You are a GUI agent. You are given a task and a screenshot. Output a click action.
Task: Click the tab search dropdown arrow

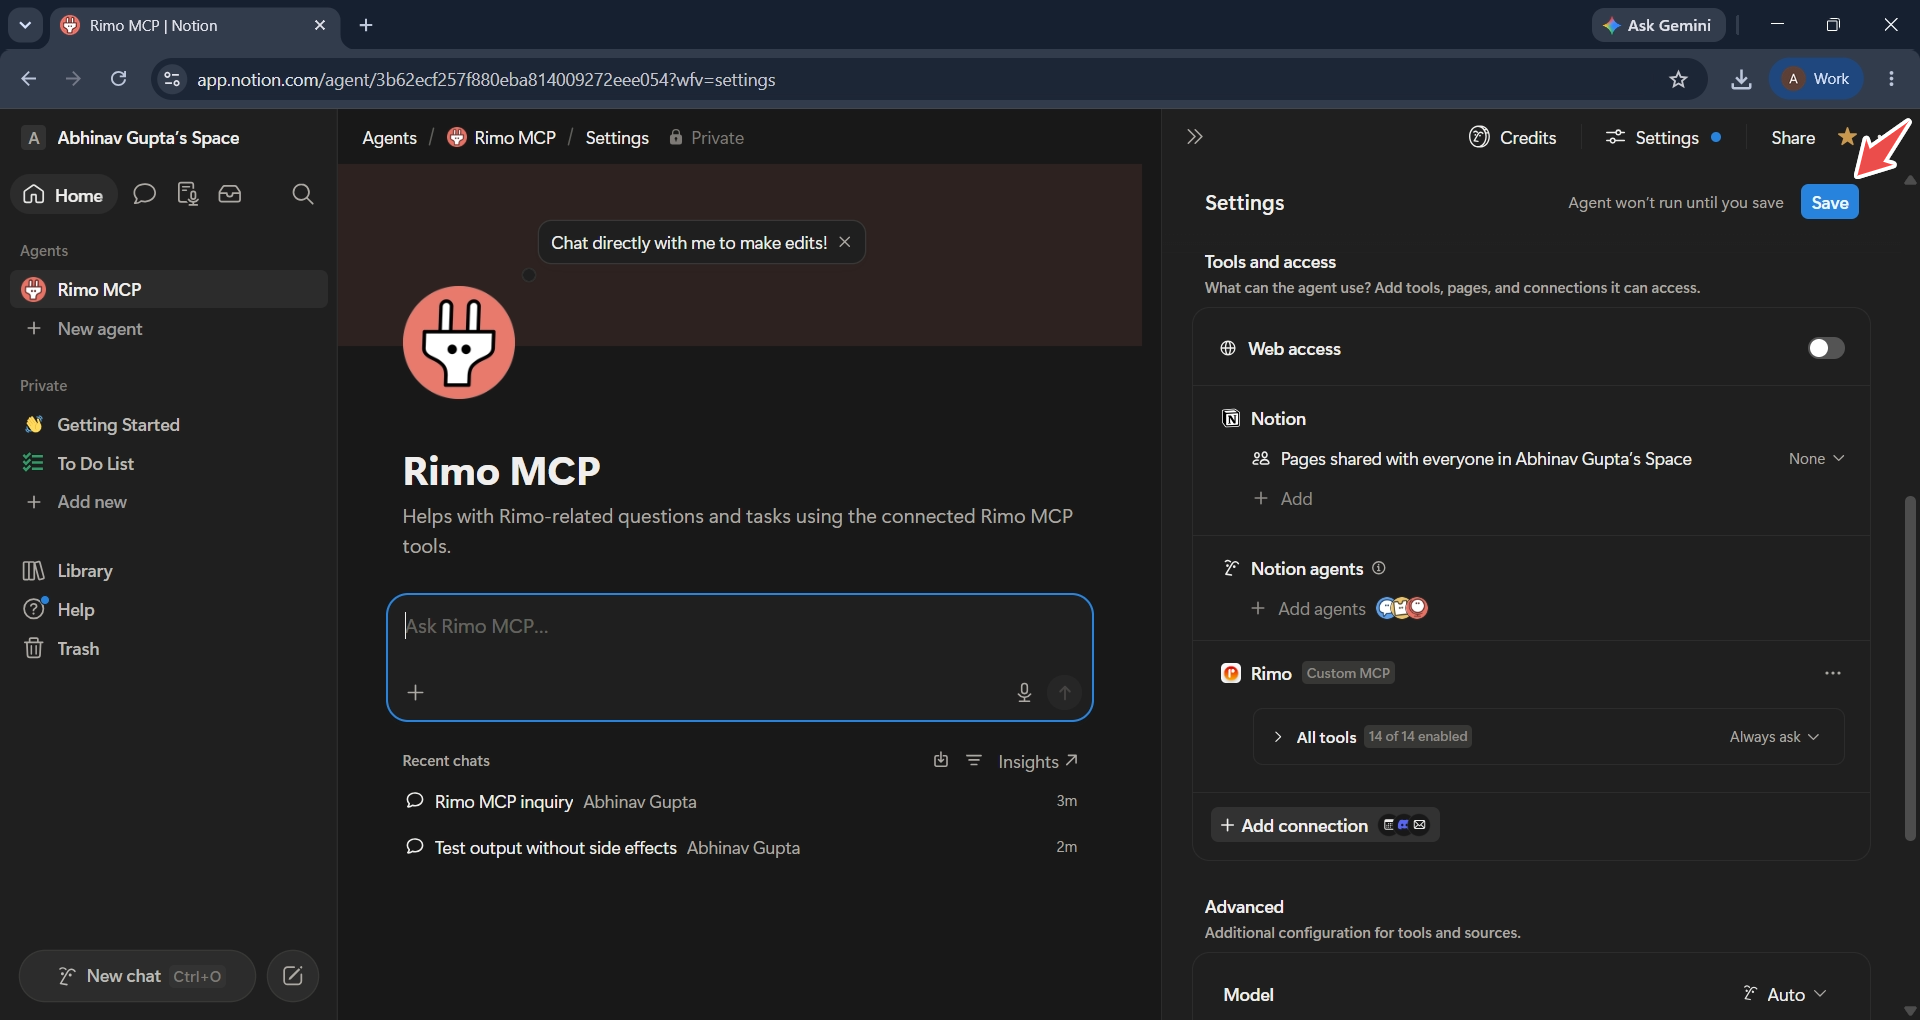tap(25, 25)
